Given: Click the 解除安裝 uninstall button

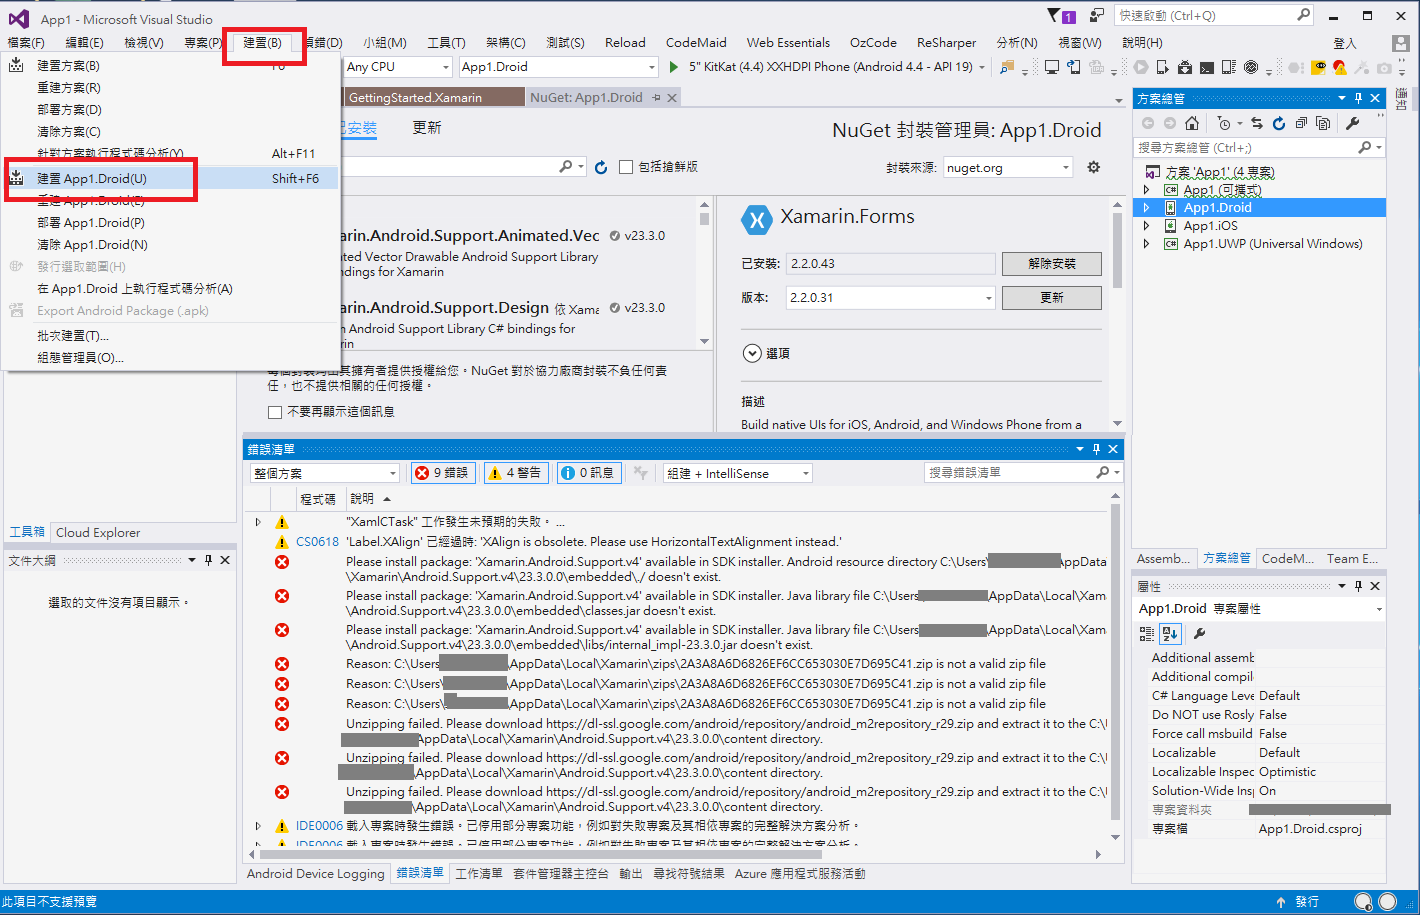Looking at the screenshot, I should pos(1051,264).
